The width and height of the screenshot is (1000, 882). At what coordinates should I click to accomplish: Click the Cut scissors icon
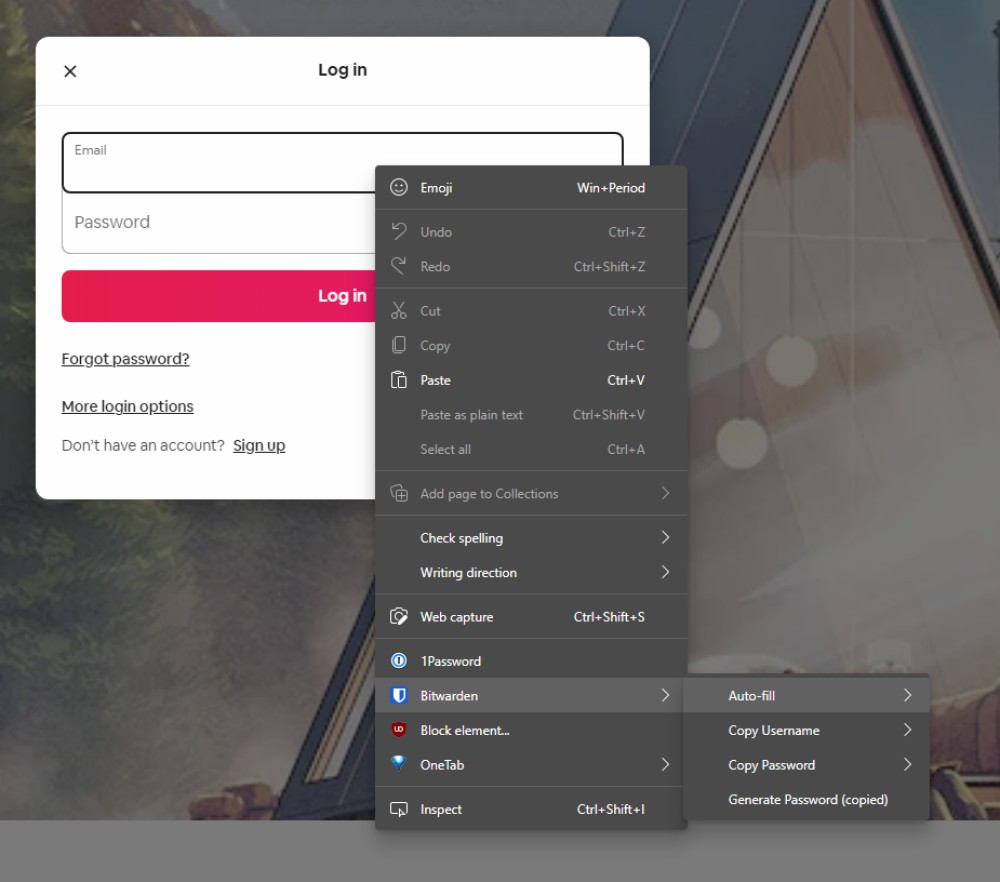[399, 311]
